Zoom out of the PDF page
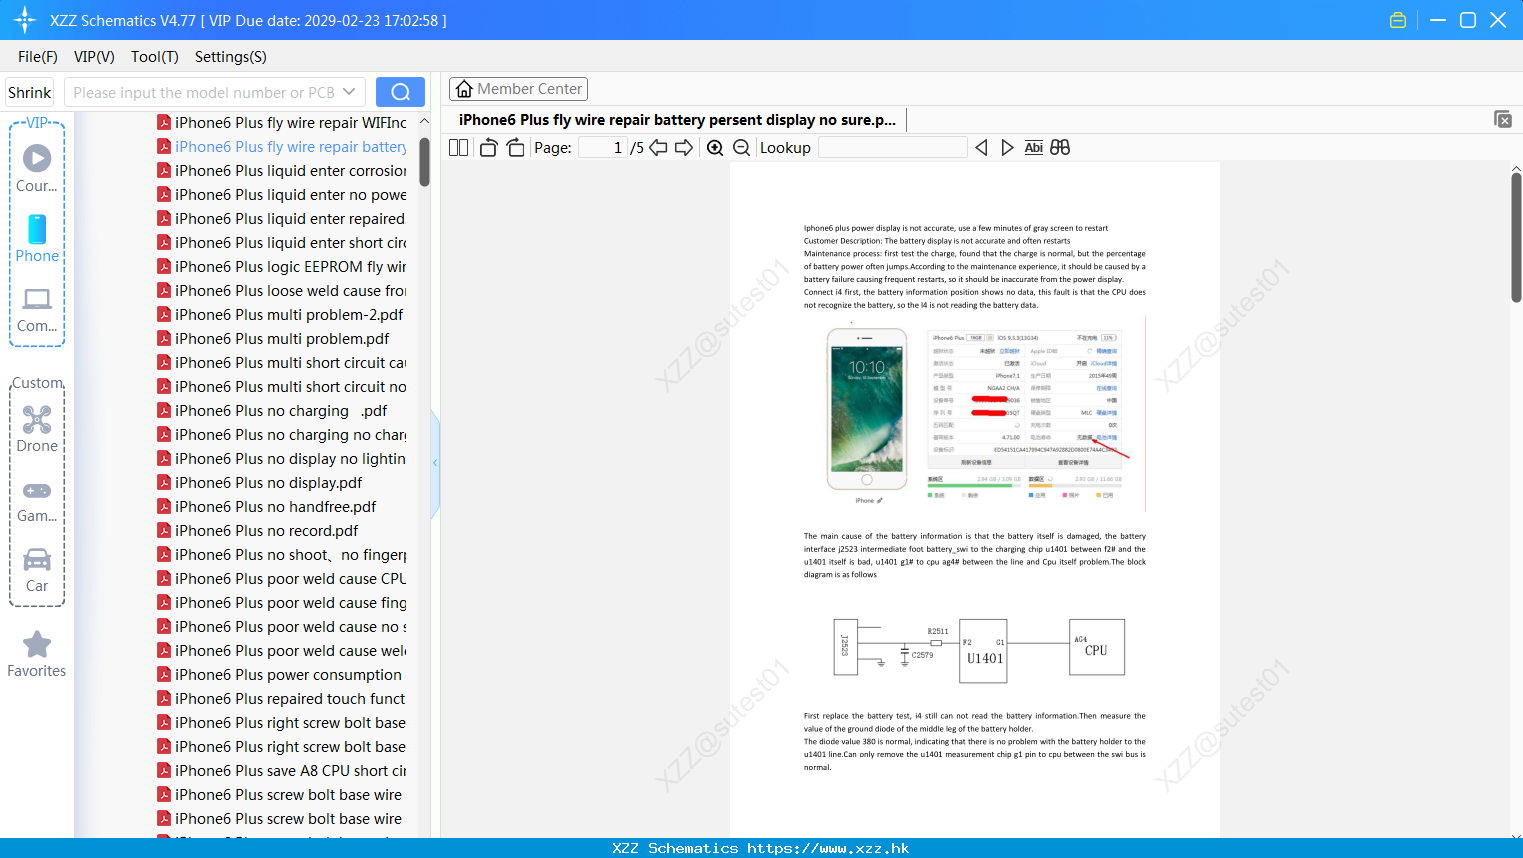 741,147
